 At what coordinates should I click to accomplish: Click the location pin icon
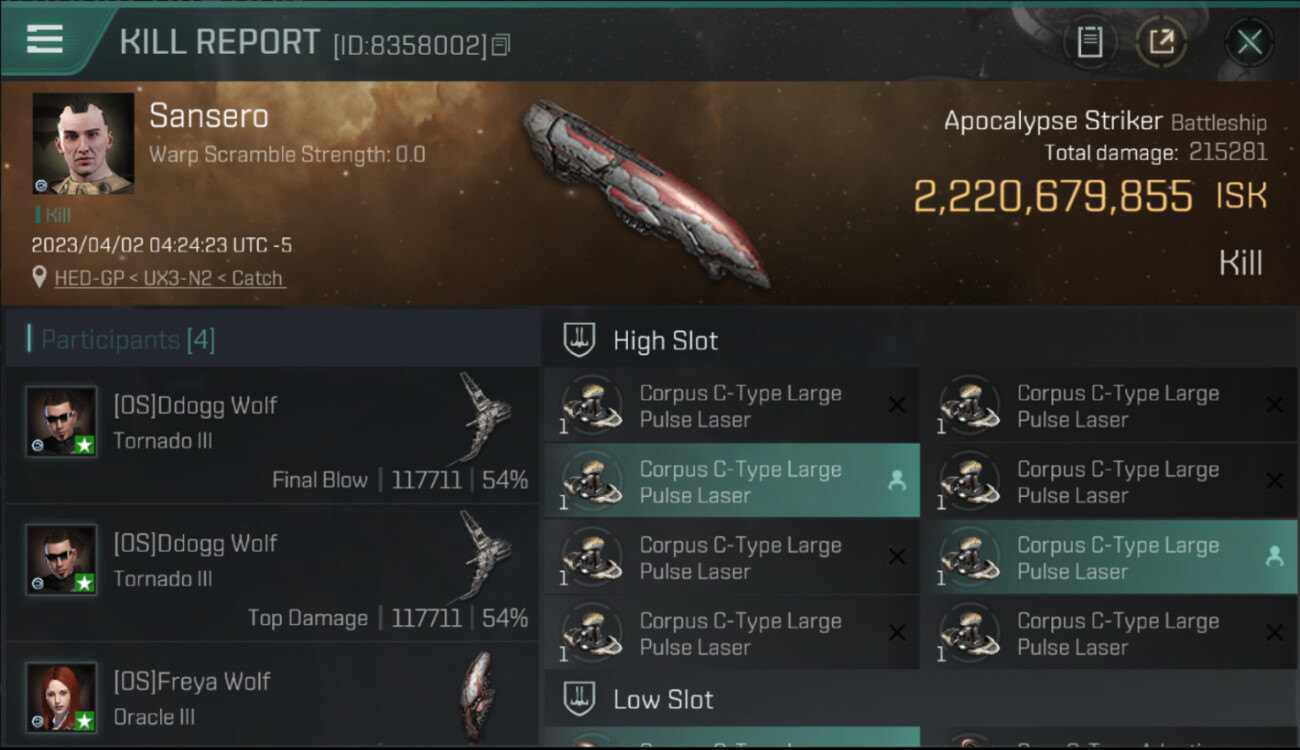39,278
